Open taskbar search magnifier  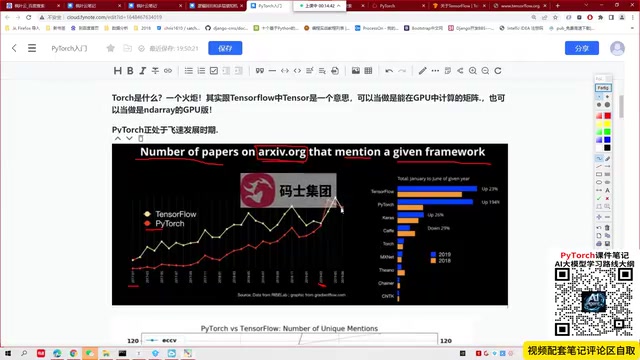coord(24,353)
